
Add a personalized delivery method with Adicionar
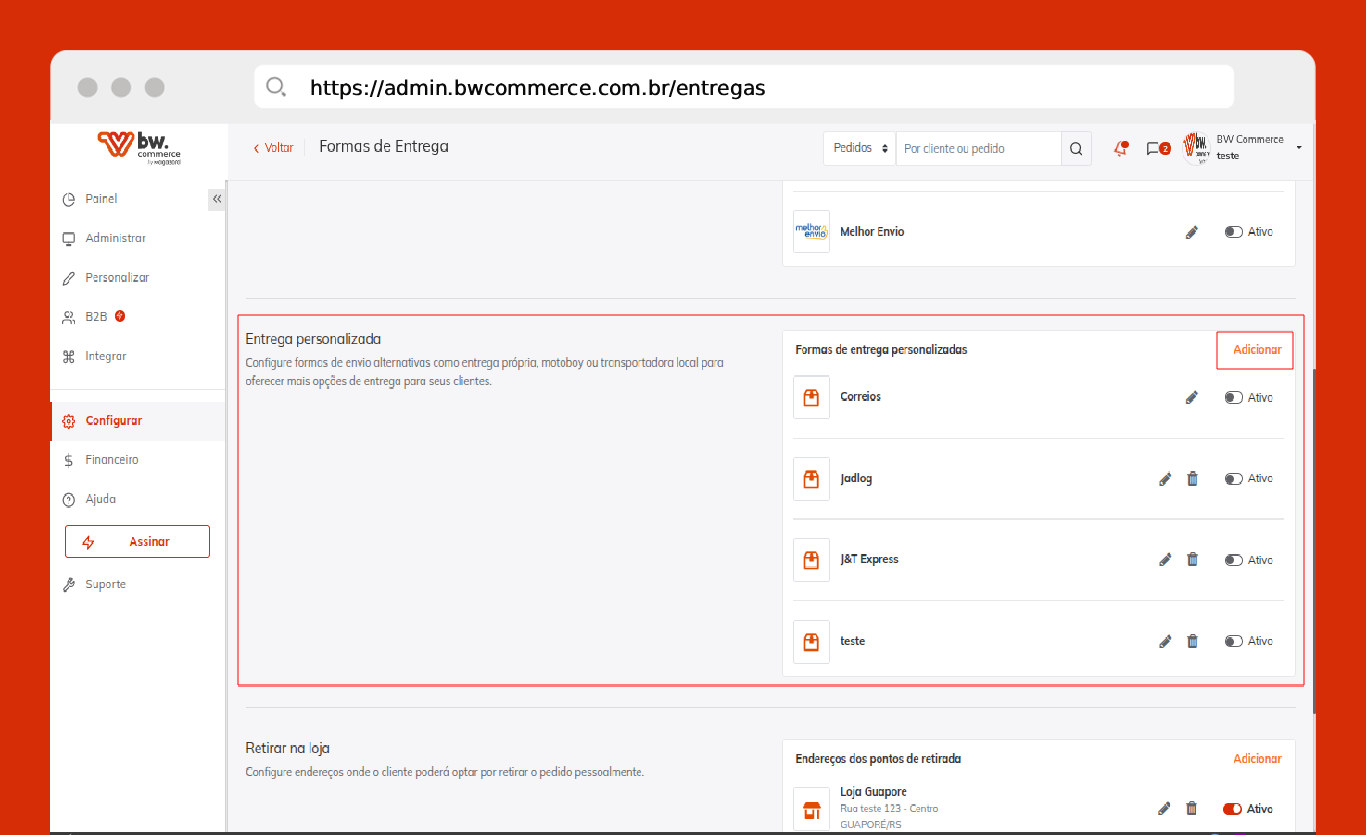pos(1256,350)
